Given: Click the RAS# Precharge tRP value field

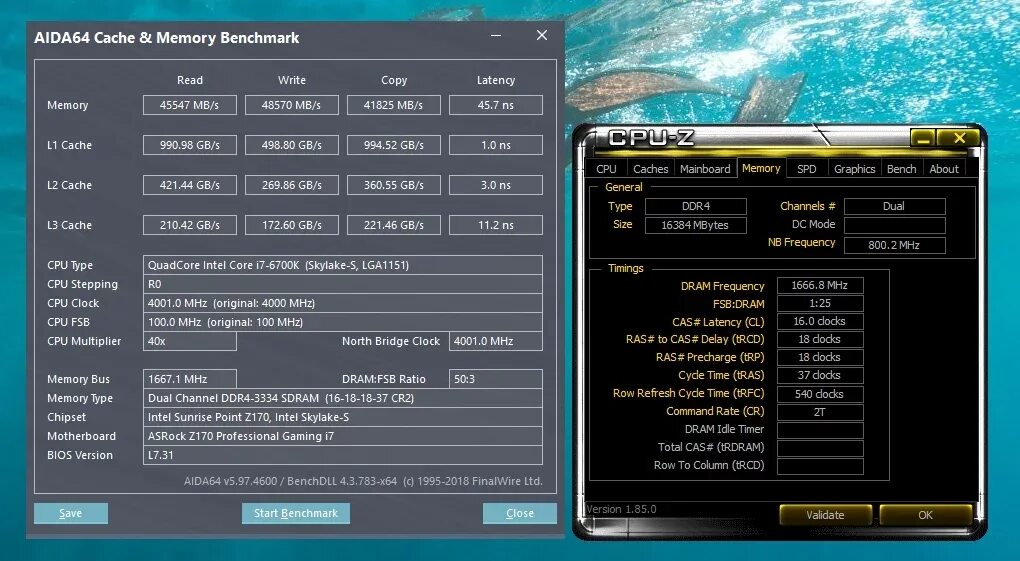Looking at the screenshot, I should point(820,357).
